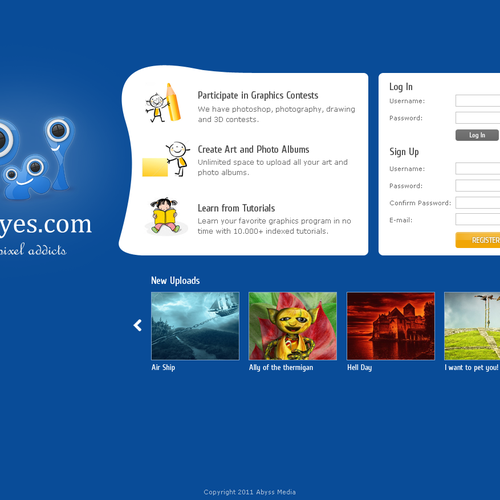The height and width of the screenshot is (500, 500).
Task: Click the pencil character contest icon
Action: pos(163,103)
